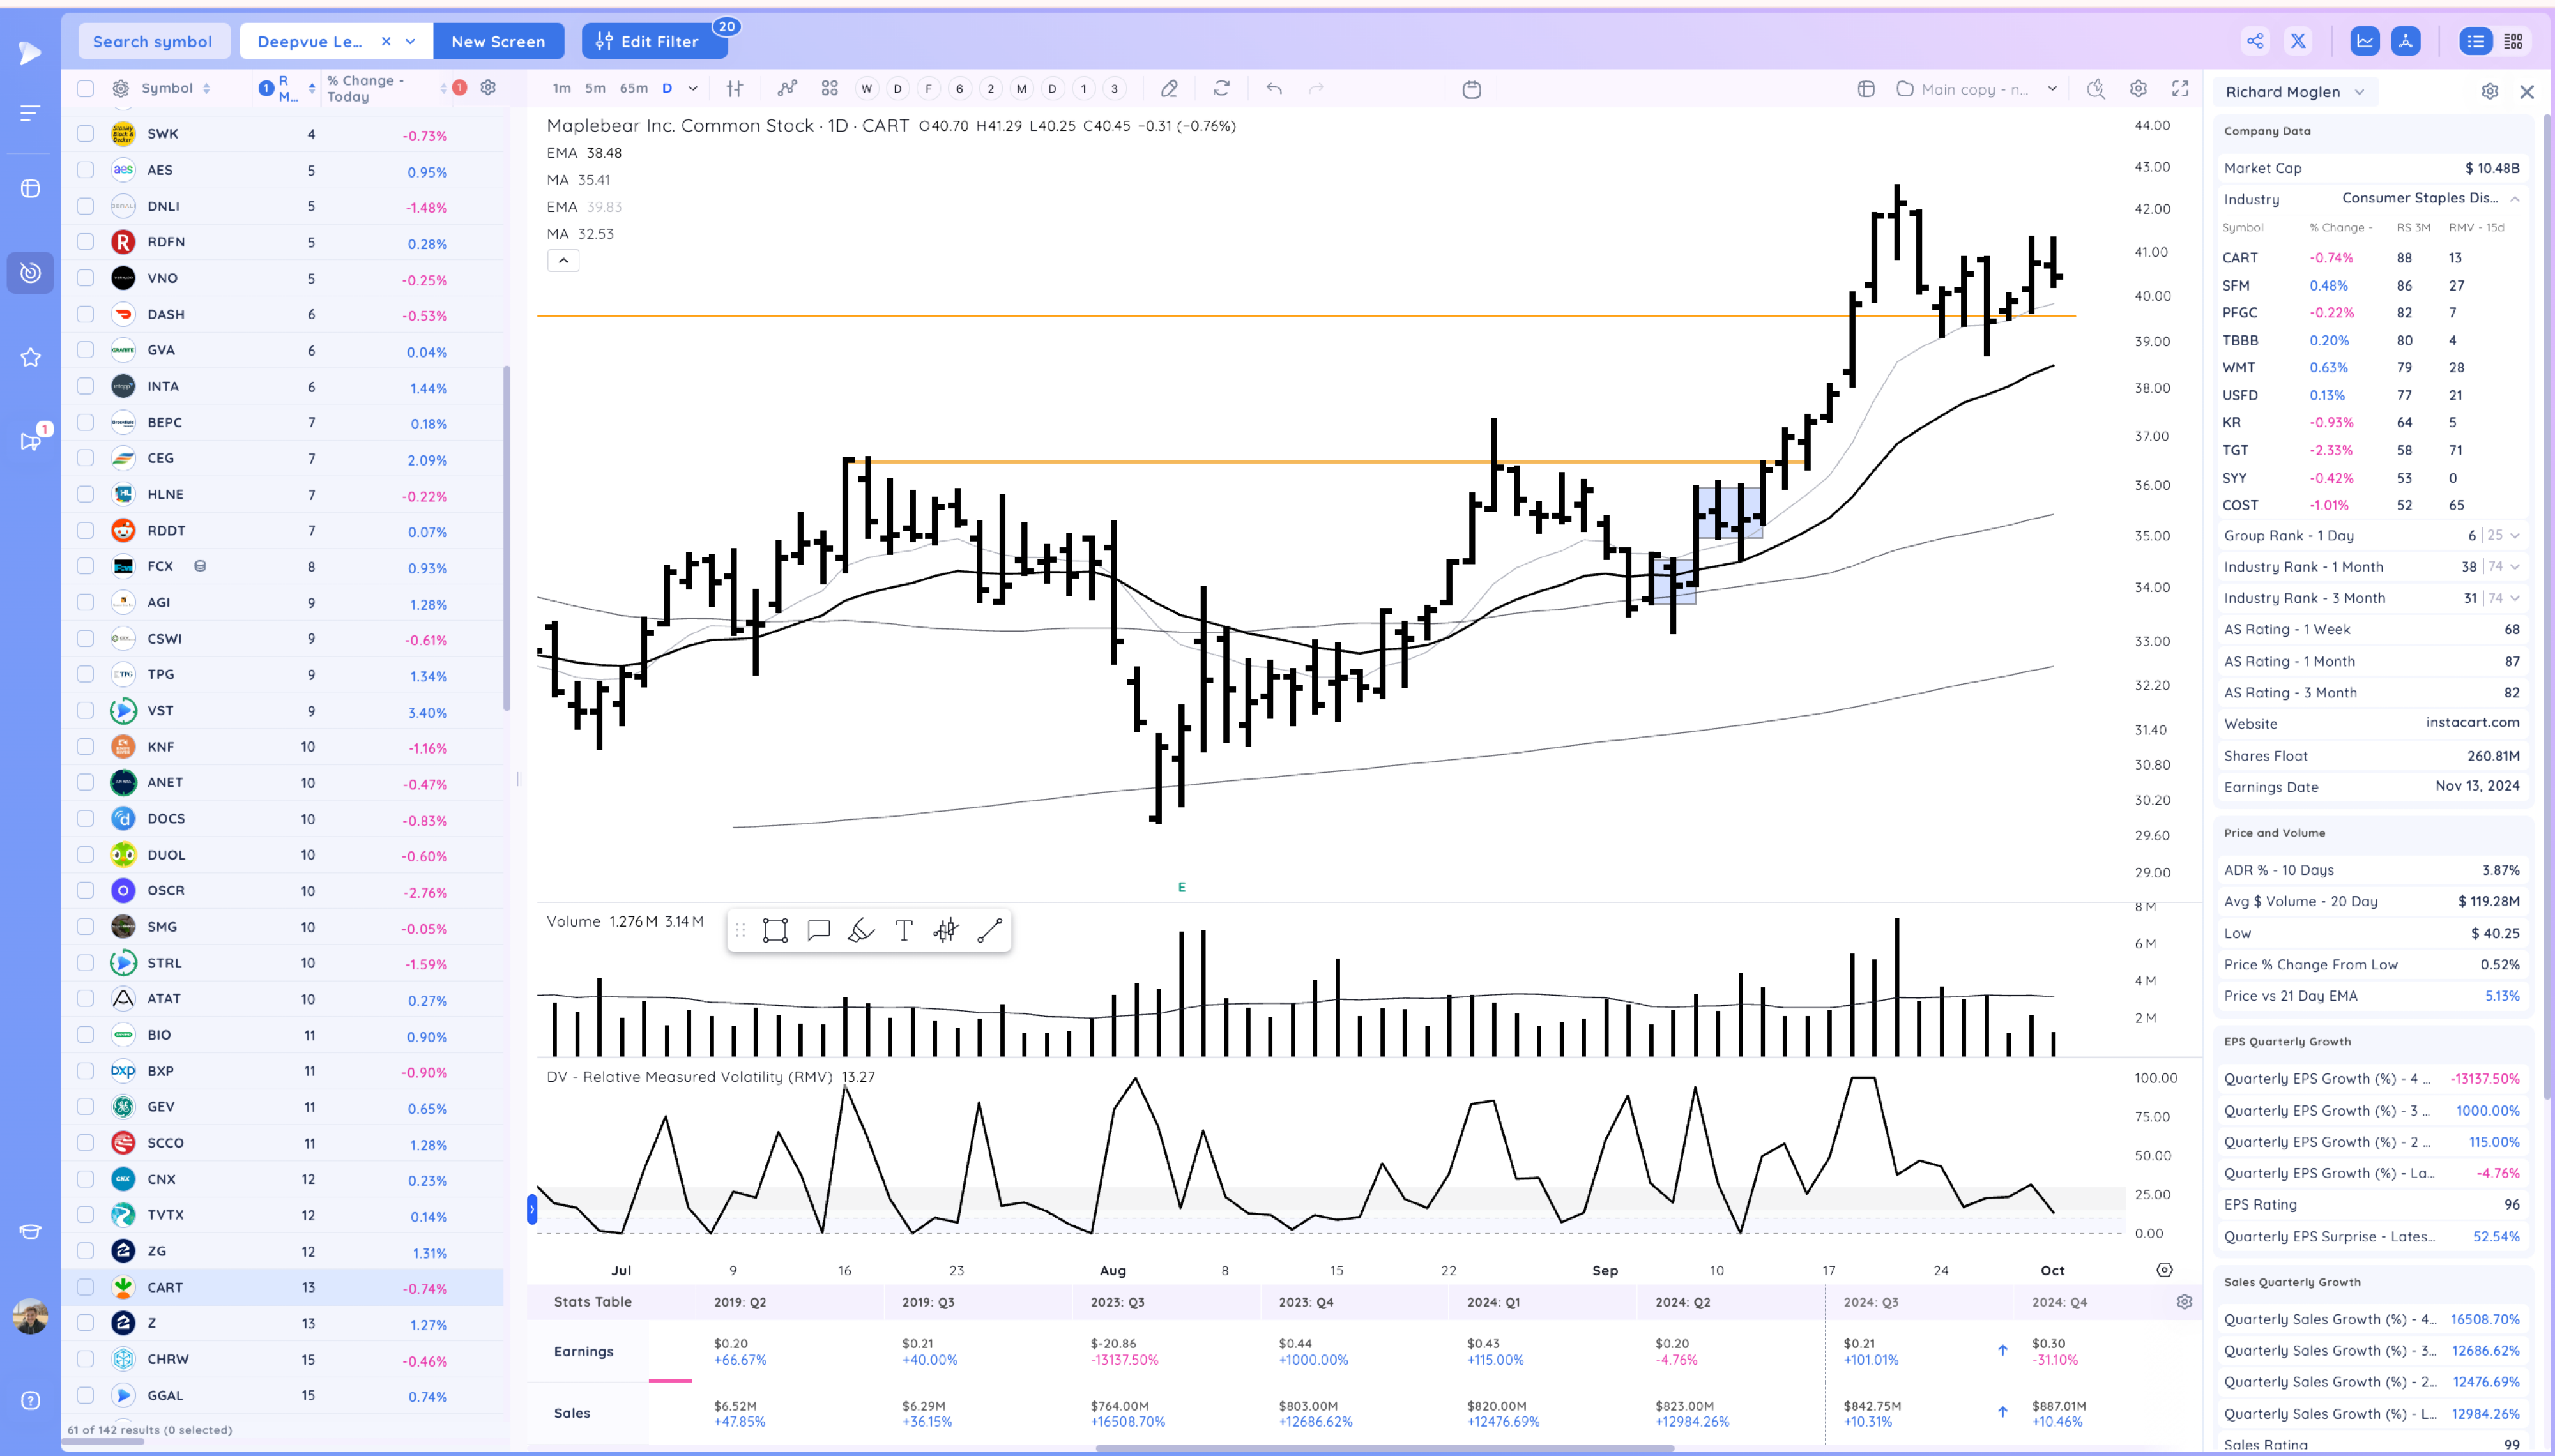Collapse the indicator legend chevron
This screenshot has height=1456, width=2555.
[563, 261]
